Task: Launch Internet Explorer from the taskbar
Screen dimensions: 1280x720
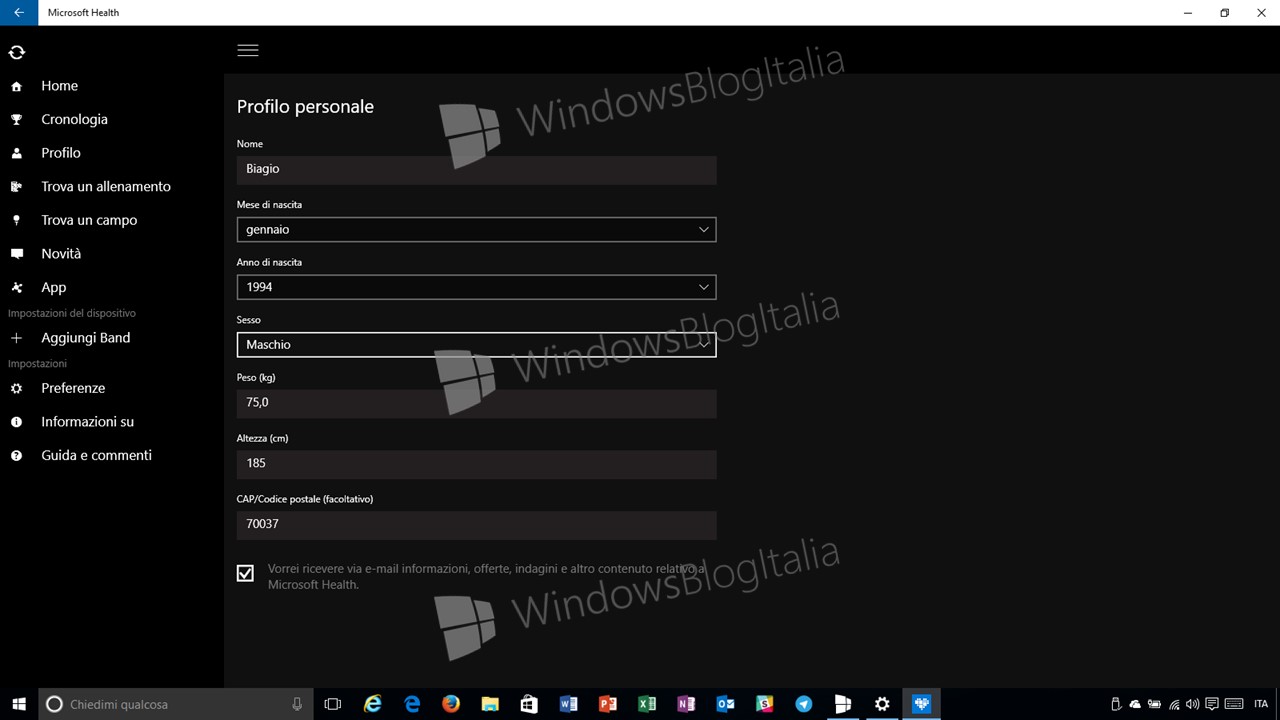Action: click(372, 704)
